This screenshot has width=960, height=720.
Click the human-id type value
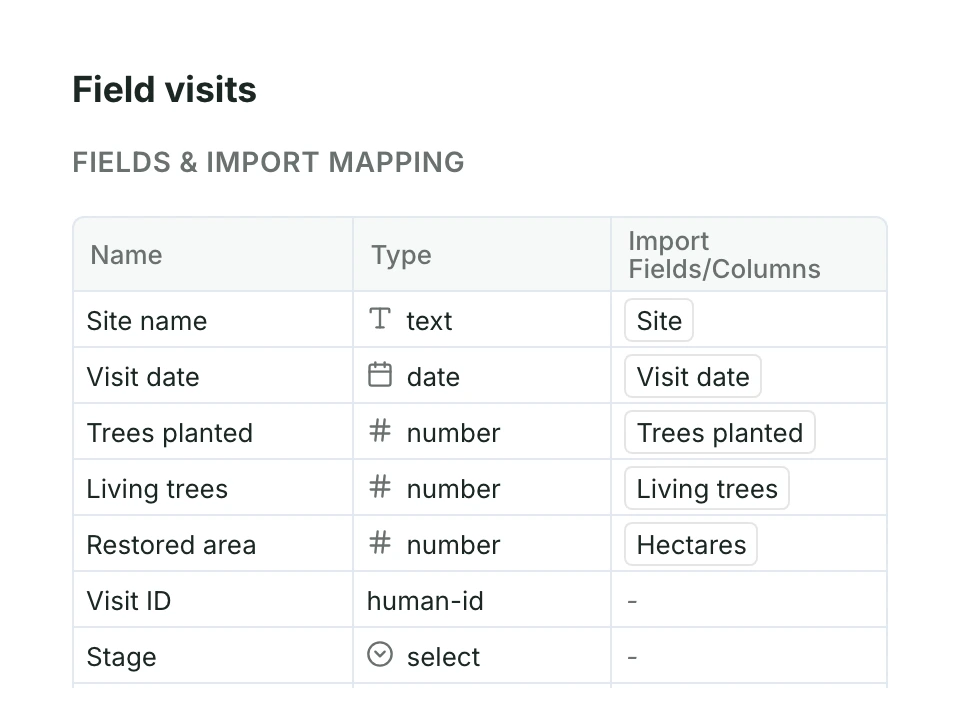pyautogui.click(x=425, y=601)
